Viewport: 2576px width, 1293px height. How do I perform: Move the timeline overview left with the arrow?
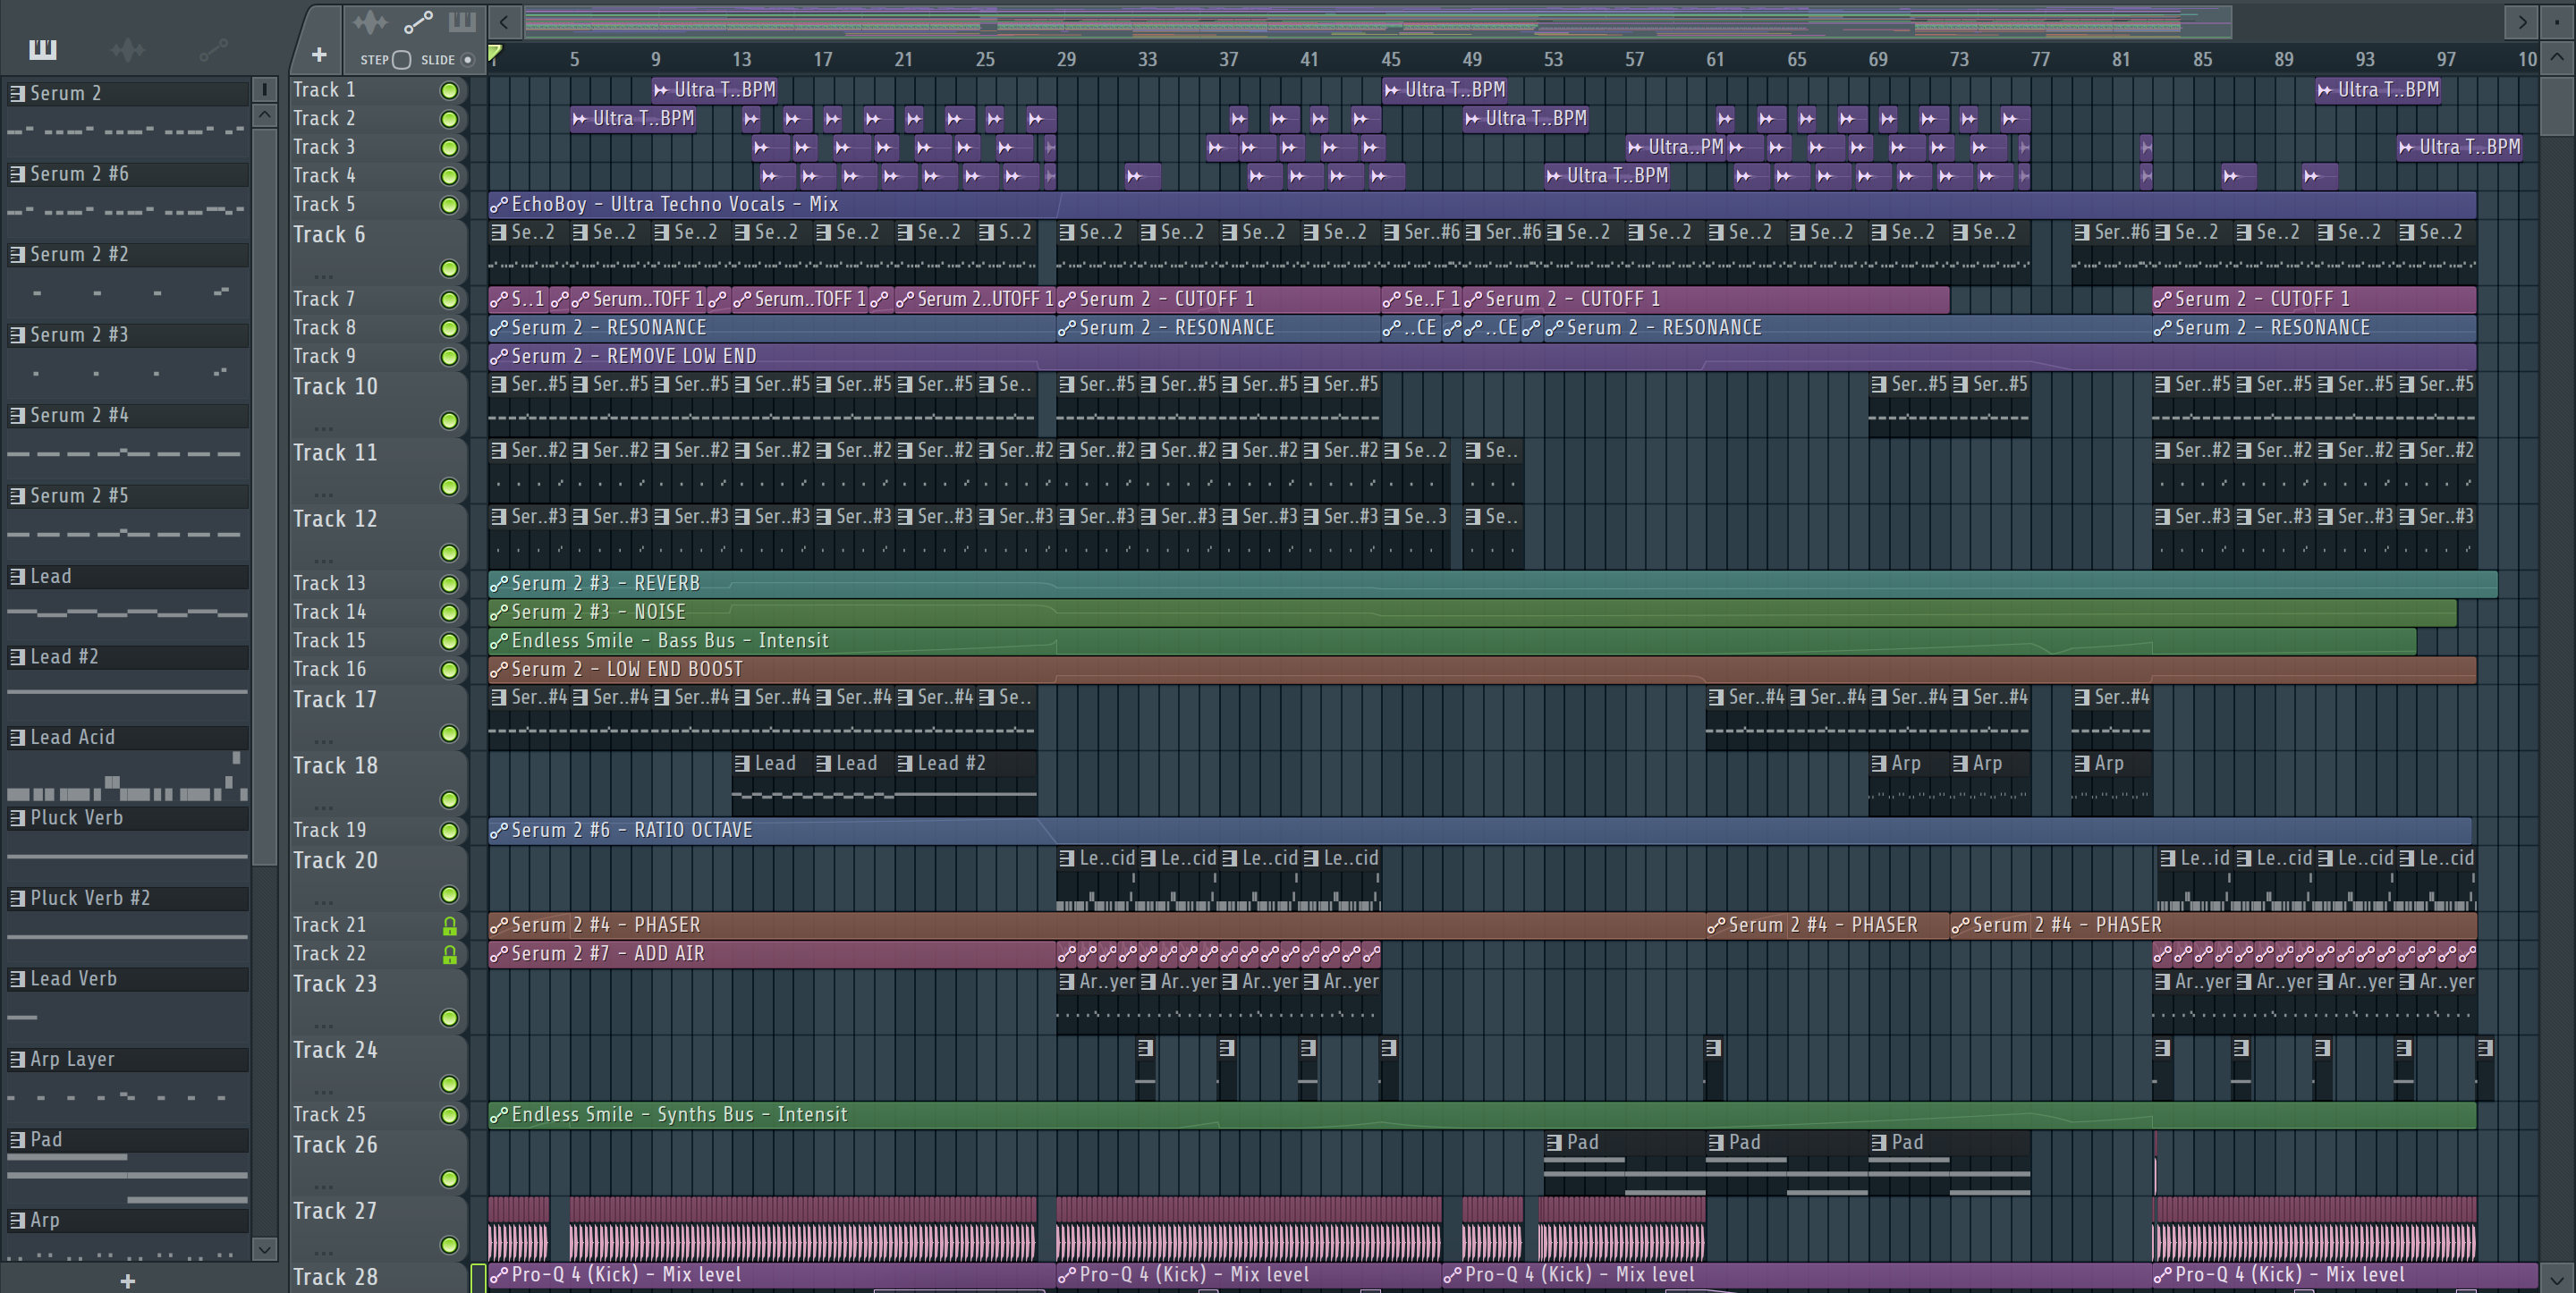(505, 21)
